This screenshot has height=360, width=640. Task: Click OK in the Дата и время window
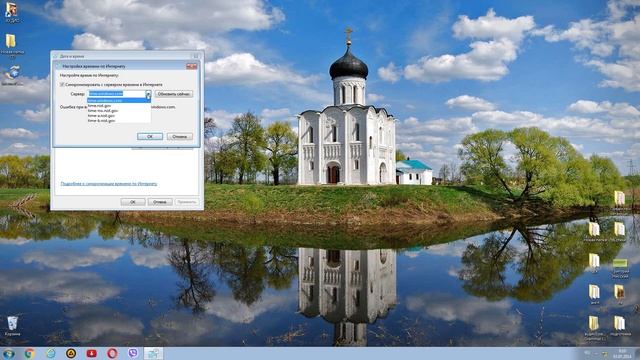pos(133,202)
